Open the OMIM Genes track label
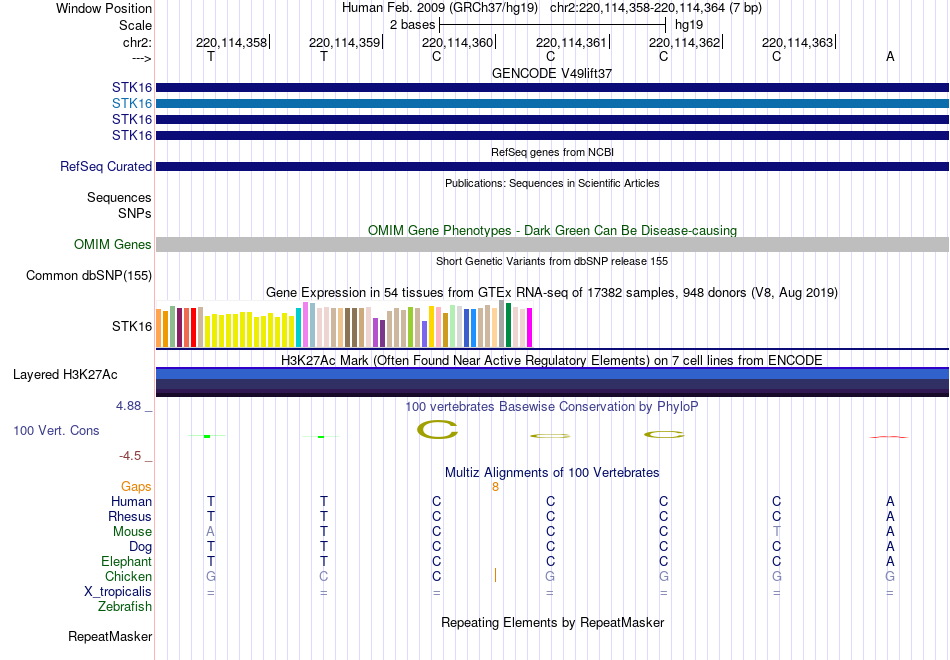Image resolution: width=950 pixels, height=660 pixels. click(x=112, y=244)
